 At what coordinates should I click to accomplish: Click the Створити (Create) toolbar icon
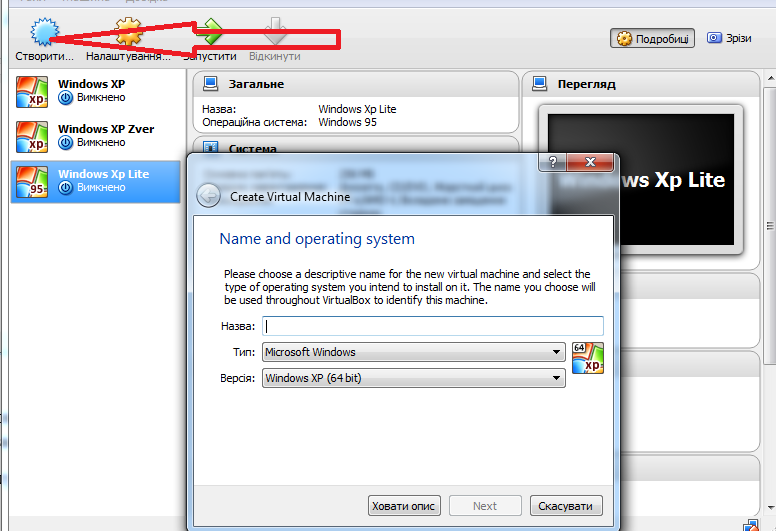[45, 32]
